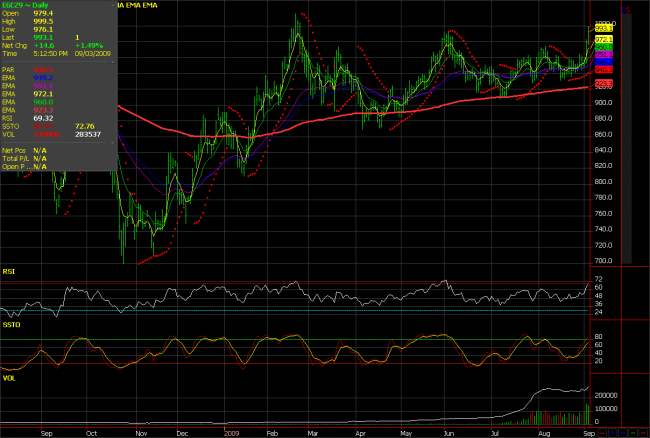This screenshot has width=650, height=438.
Task: Click the time 5:12:50 PM
Action: (51, 54)
